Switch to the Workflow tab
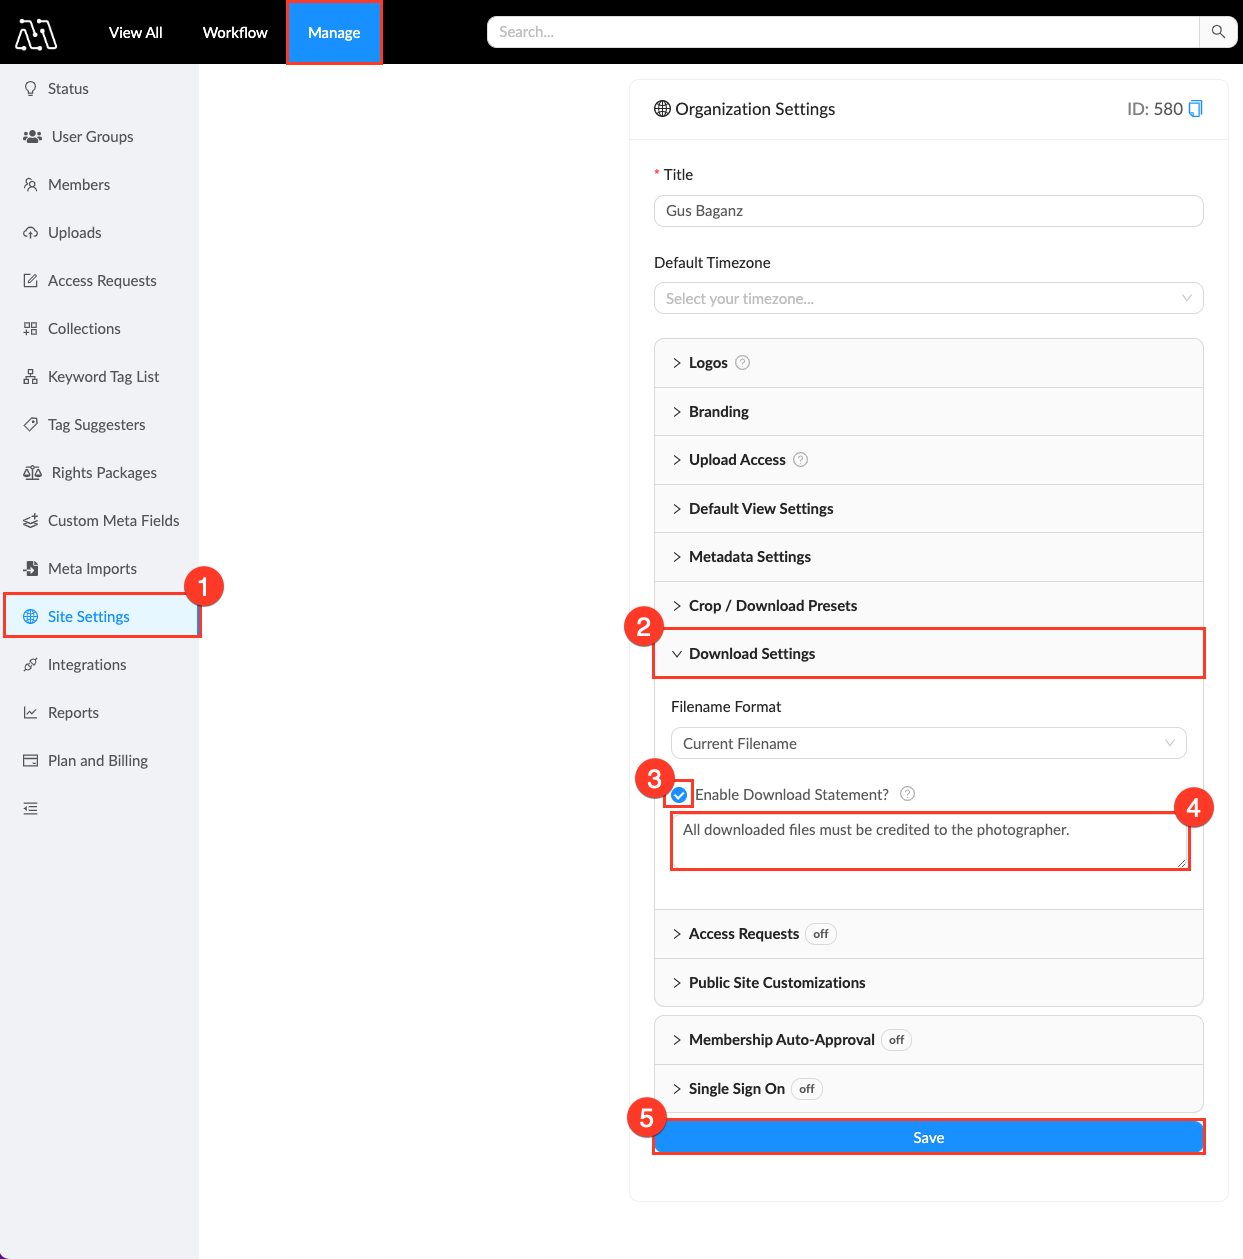The width and height of the screenshot is (1243, 1259). 235,33
